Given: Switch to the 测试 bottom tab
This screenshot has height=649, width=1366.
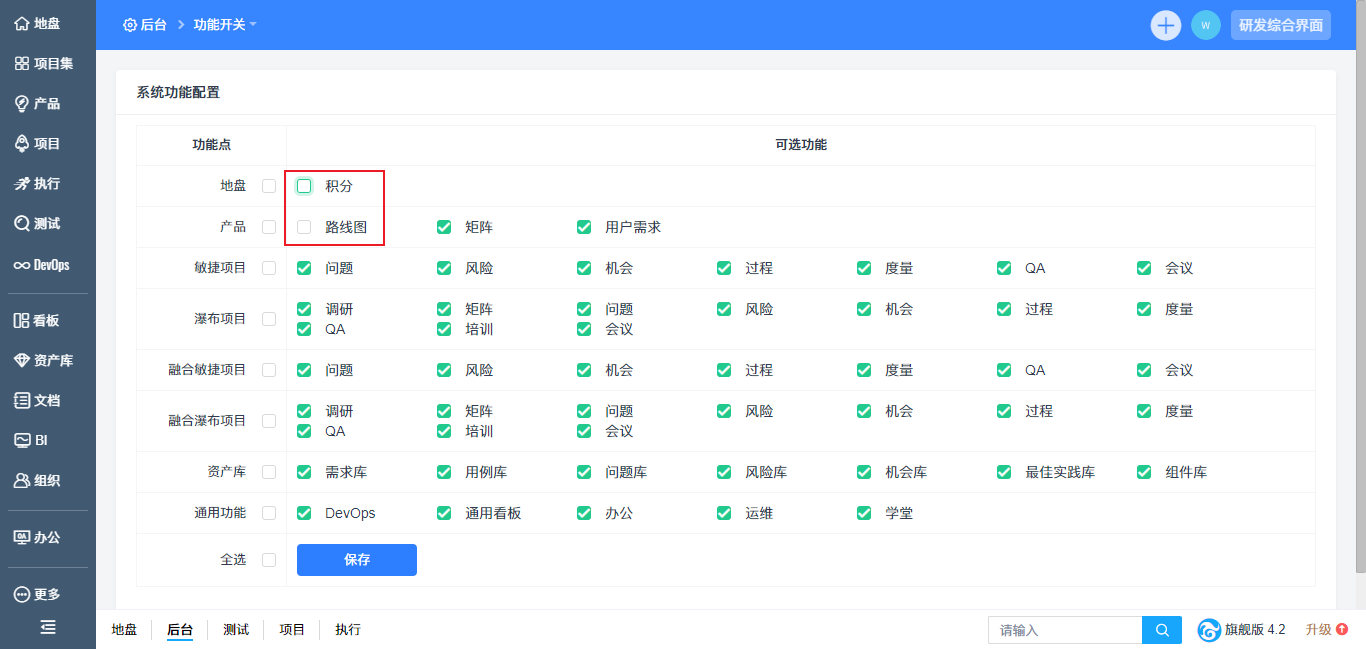Looking at the screenshot, I should [x=236, y=630].
